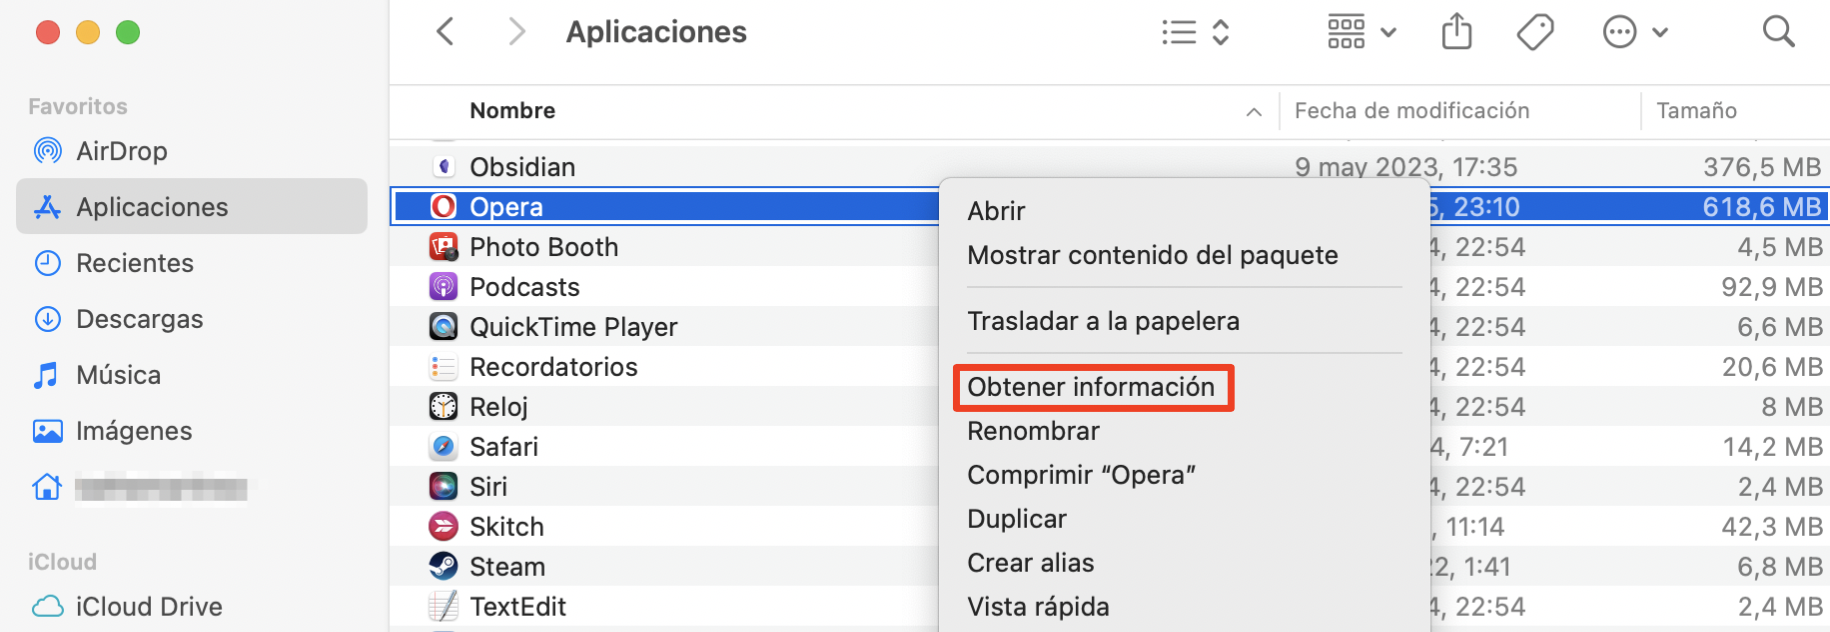Click the Siri file name
The image size is (1830, 632).
(x=489, y=487)
